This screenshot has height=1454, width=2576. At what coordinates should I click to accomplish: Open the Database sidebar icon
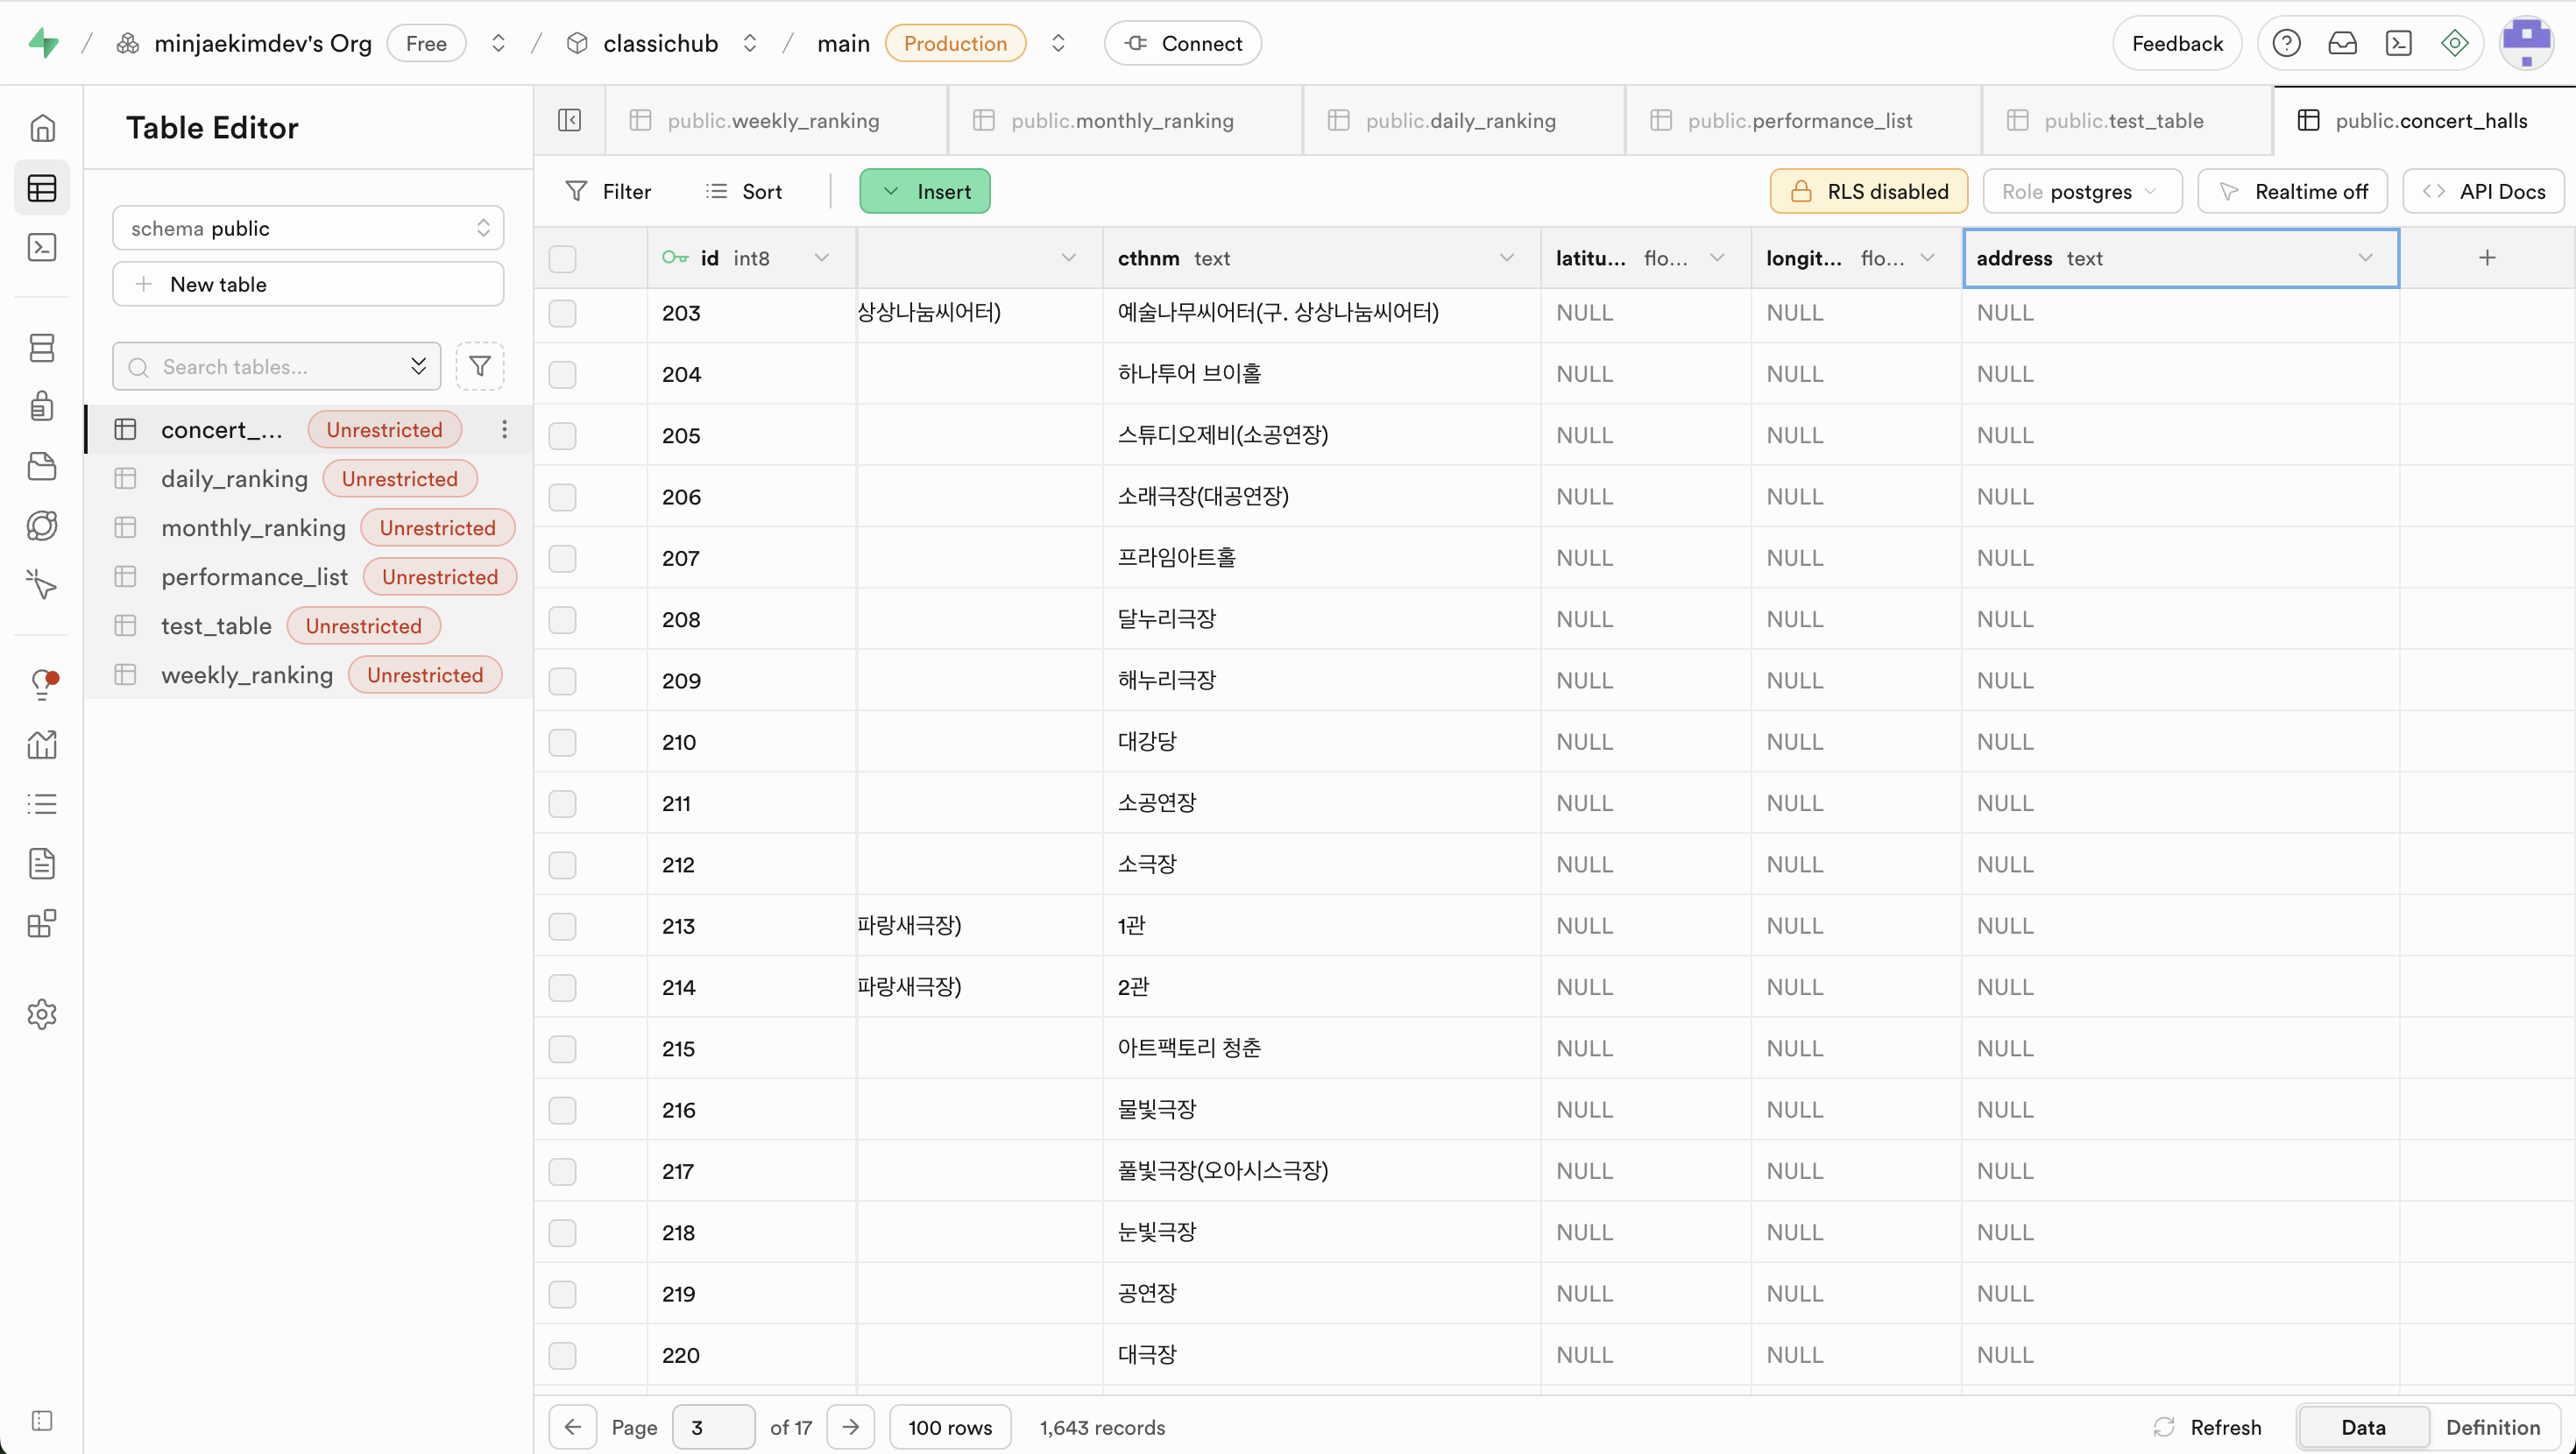click(42, 348)
